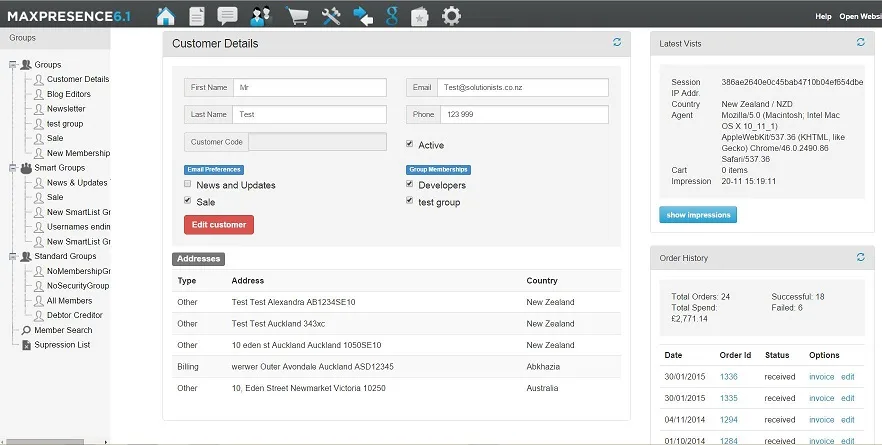Open the members people icon in toolbar
882x445 pixels.
pos(260,16)
